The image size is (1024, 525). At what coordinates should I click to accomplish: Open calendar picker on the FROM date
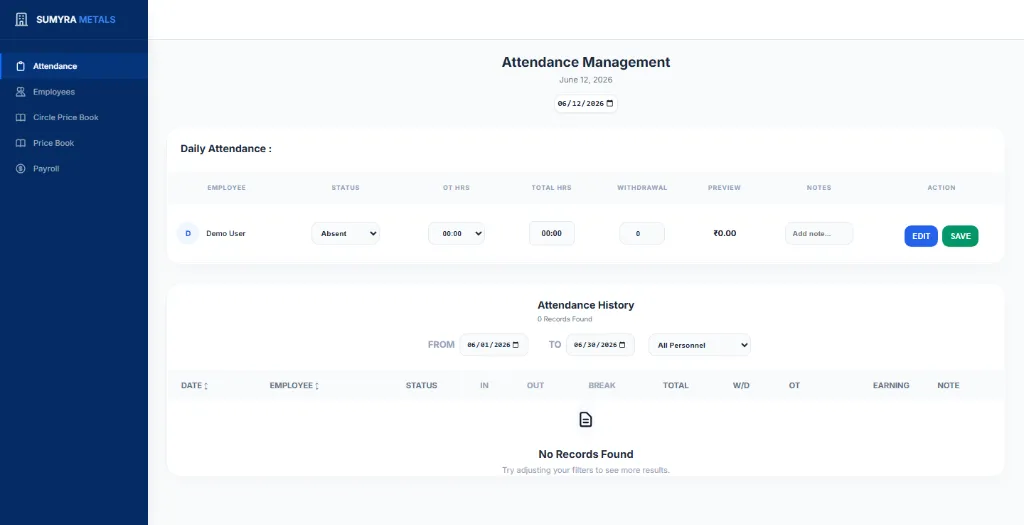click(516, 345)
